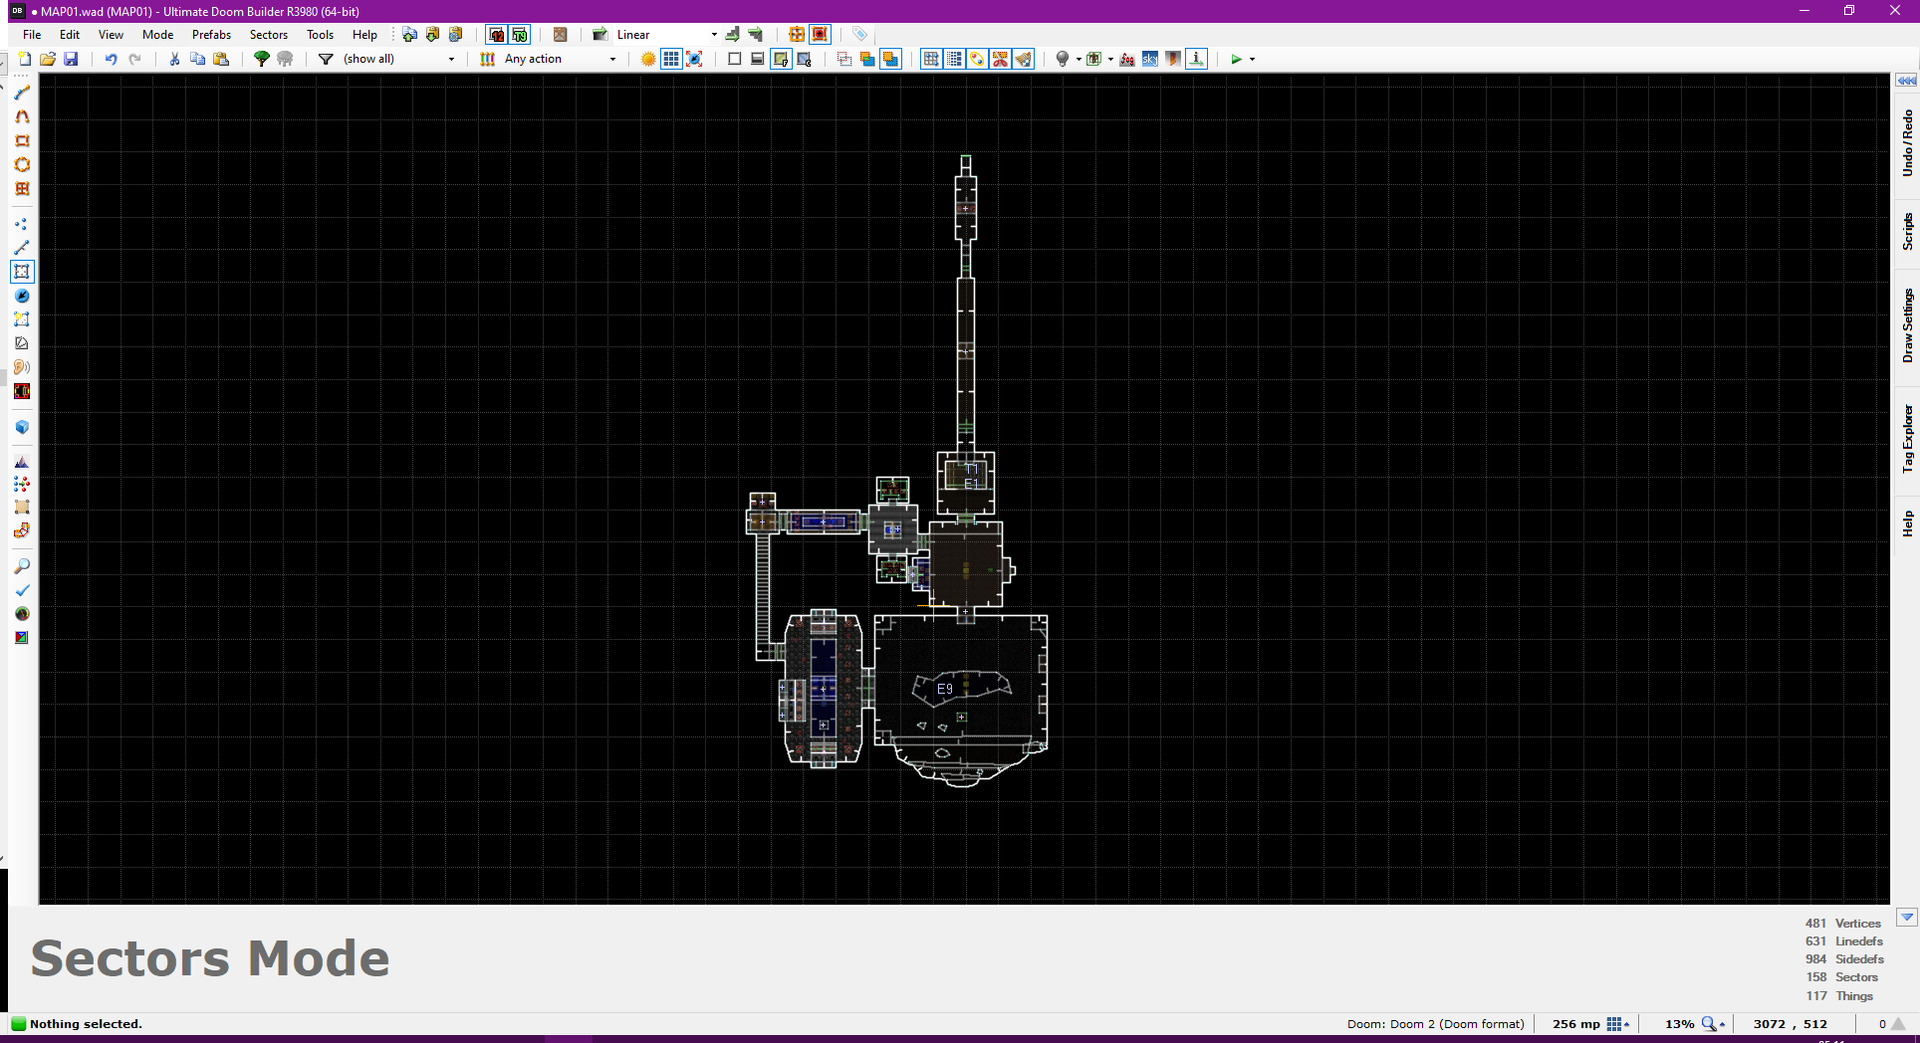Screen dimensions: 1920x1043
Task: Cut the selection with scissors icon
Action: coord(175,59)
